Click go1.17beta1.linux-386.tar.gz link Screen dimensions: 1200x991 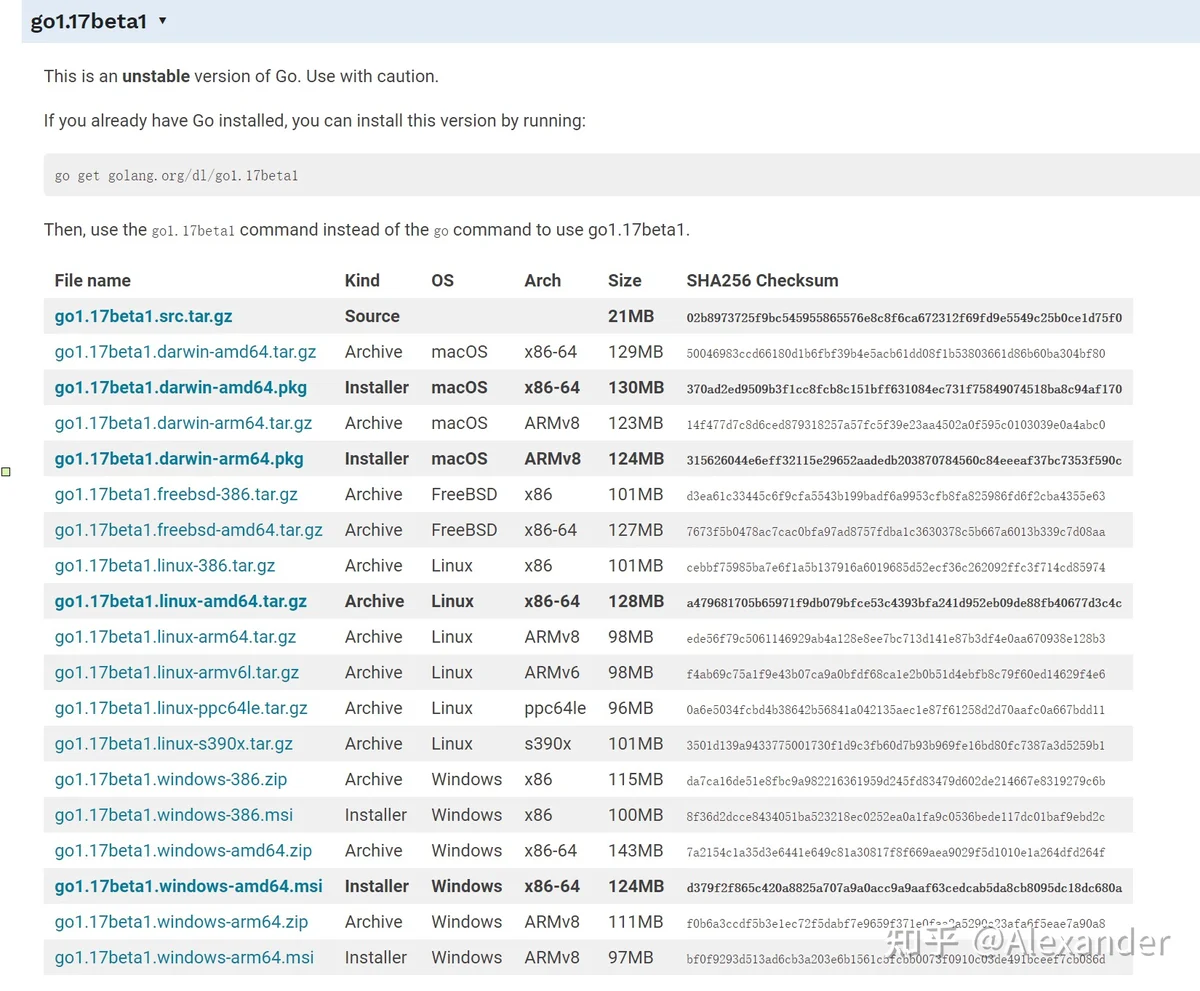click(164, 566)
